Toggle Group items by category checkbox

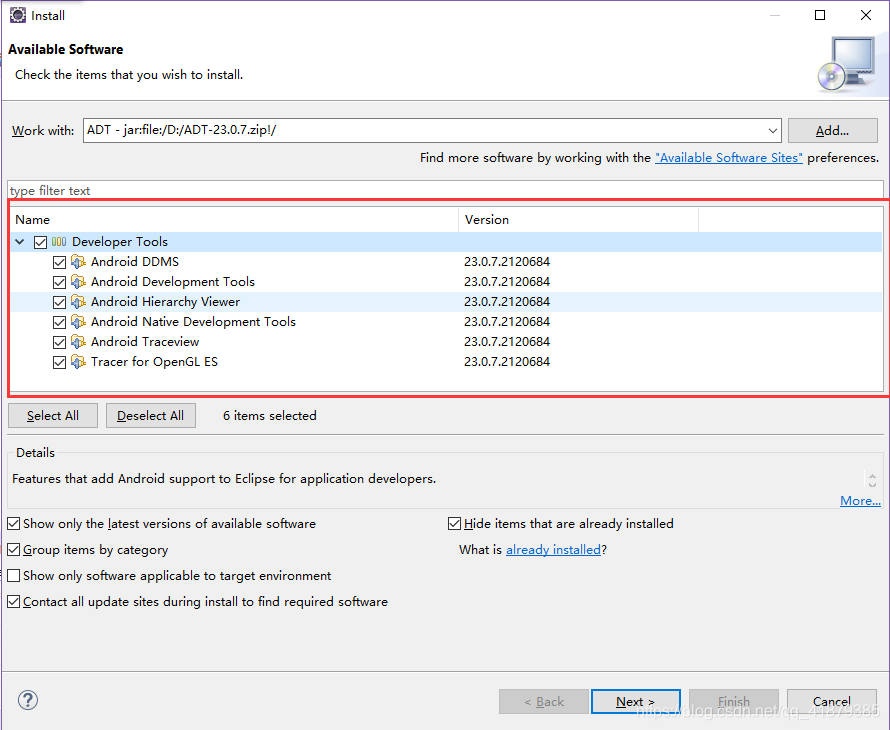click(14, 549)
